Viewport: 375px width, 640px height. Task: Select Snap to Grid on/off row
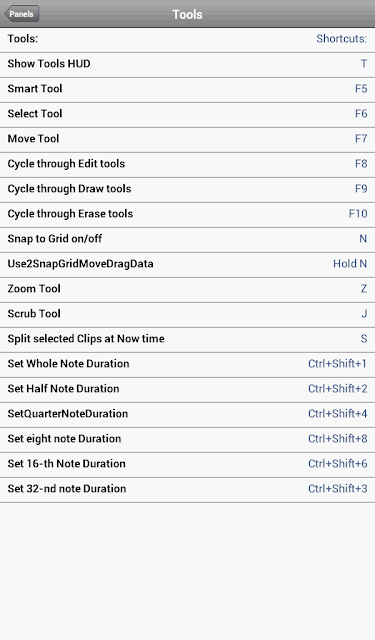pos(187,240)
